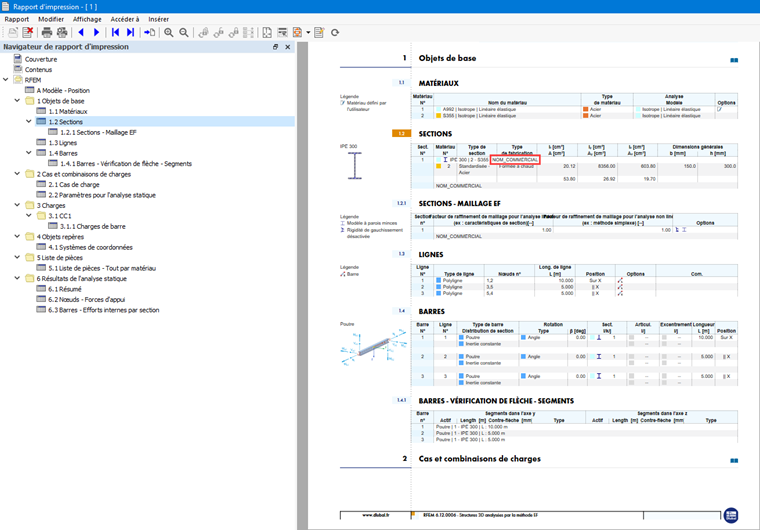The height and width of the screenshot is (530, 760).
Task: Open the Rapport menu
Action: point(16,19)
